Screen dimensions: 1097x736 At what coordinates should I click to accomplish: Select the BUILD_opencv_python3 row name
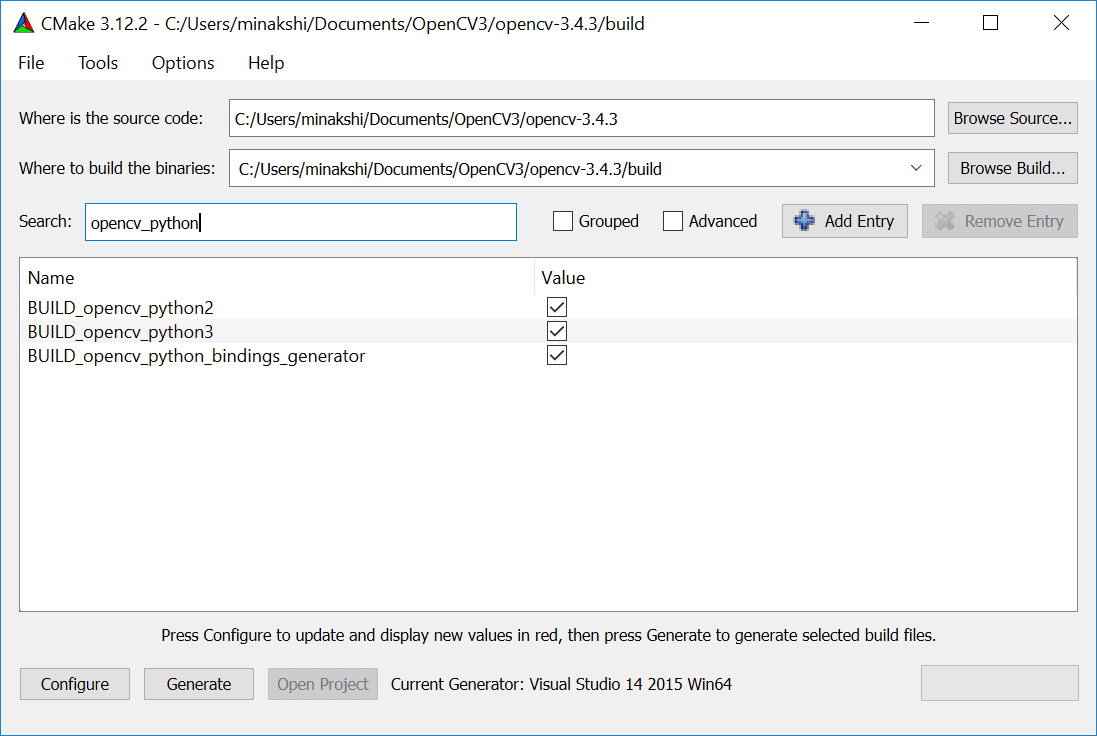click(x=120, y=332)
